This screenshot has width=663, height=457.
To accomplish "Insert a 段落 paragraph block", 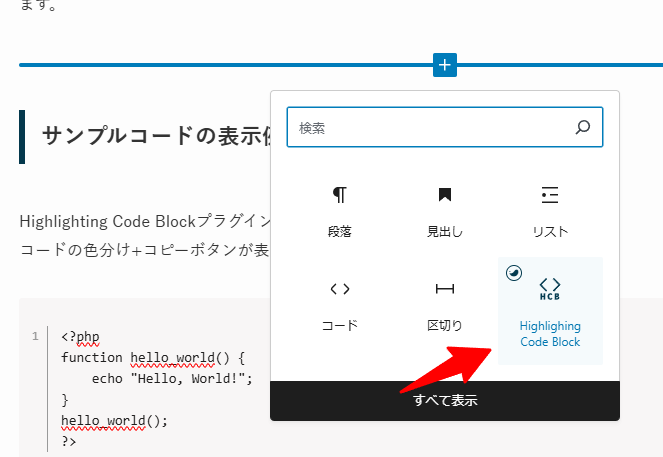I will click(x=340, y=212).
